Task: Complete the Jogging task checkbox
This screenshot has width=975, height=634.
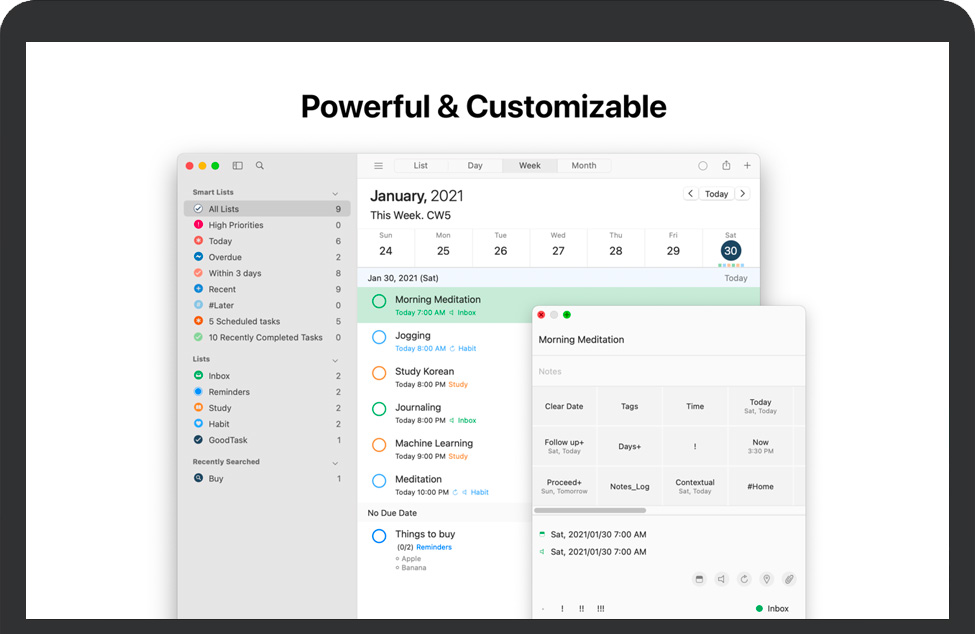Action: click(x=379, y=338)
